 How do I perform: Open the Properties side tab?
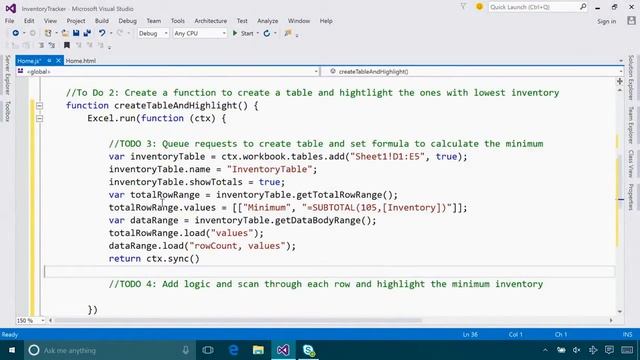click(631, 197)
